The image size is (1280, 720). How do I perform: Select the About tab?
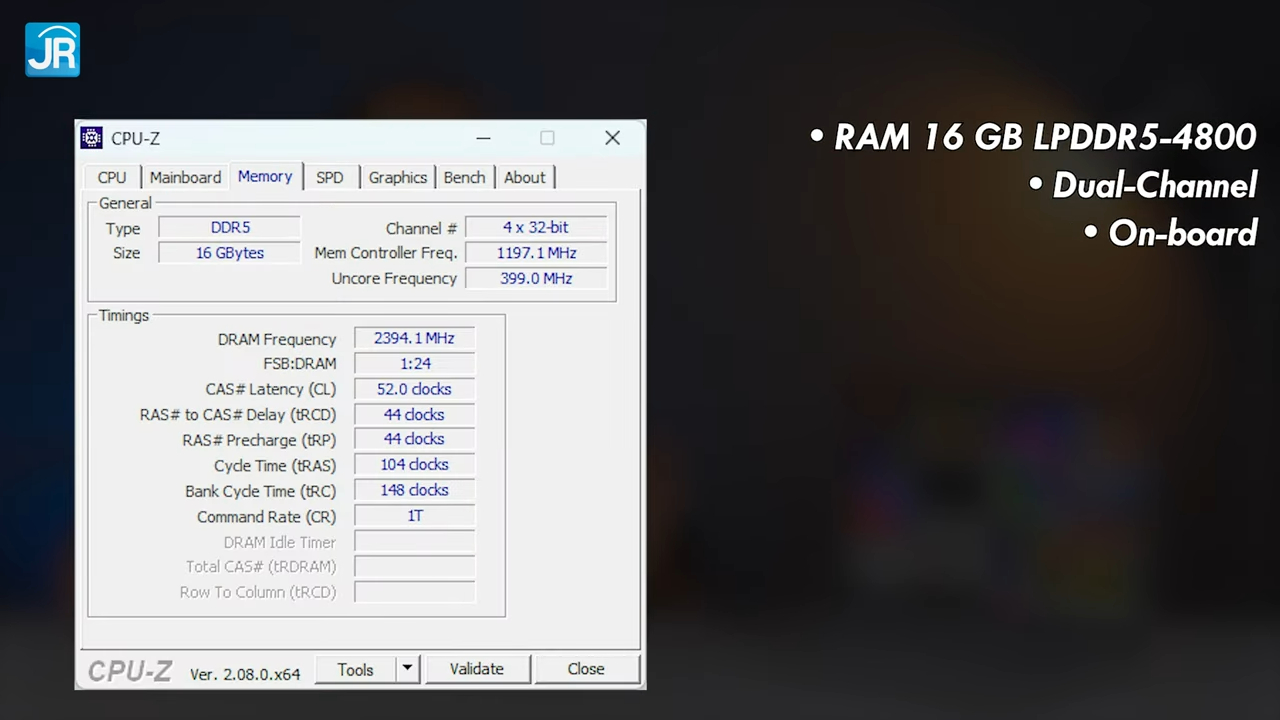point(524,177)
